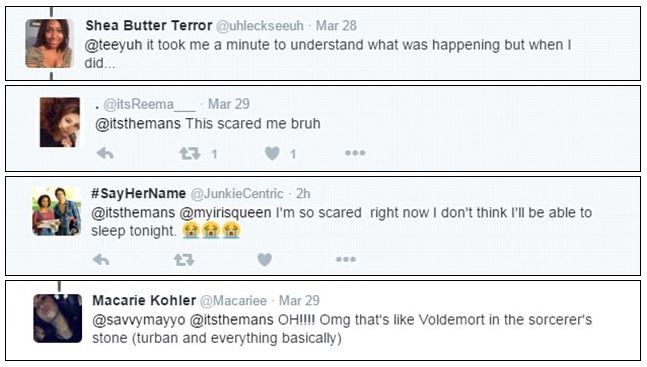Open the @itsReema___ handle
The height and width of the screenshot is (367, 647).
click(149, 104)
